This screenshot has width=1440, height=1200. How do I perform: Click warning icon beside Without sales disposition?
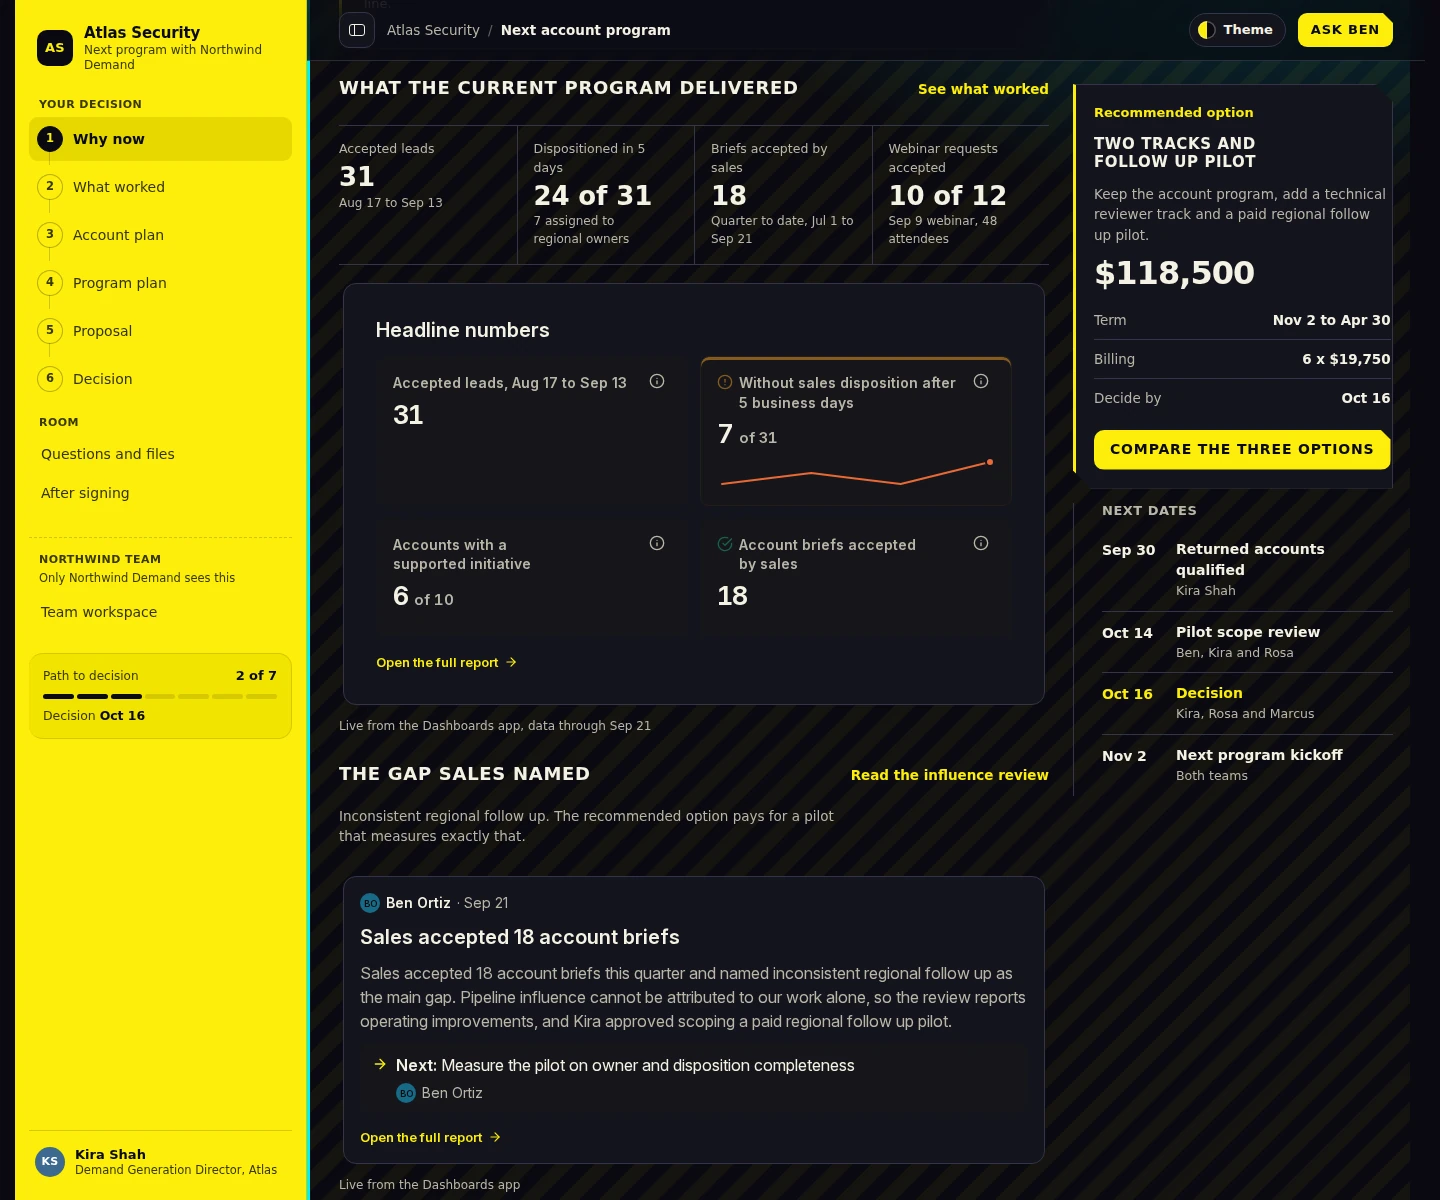725,382
